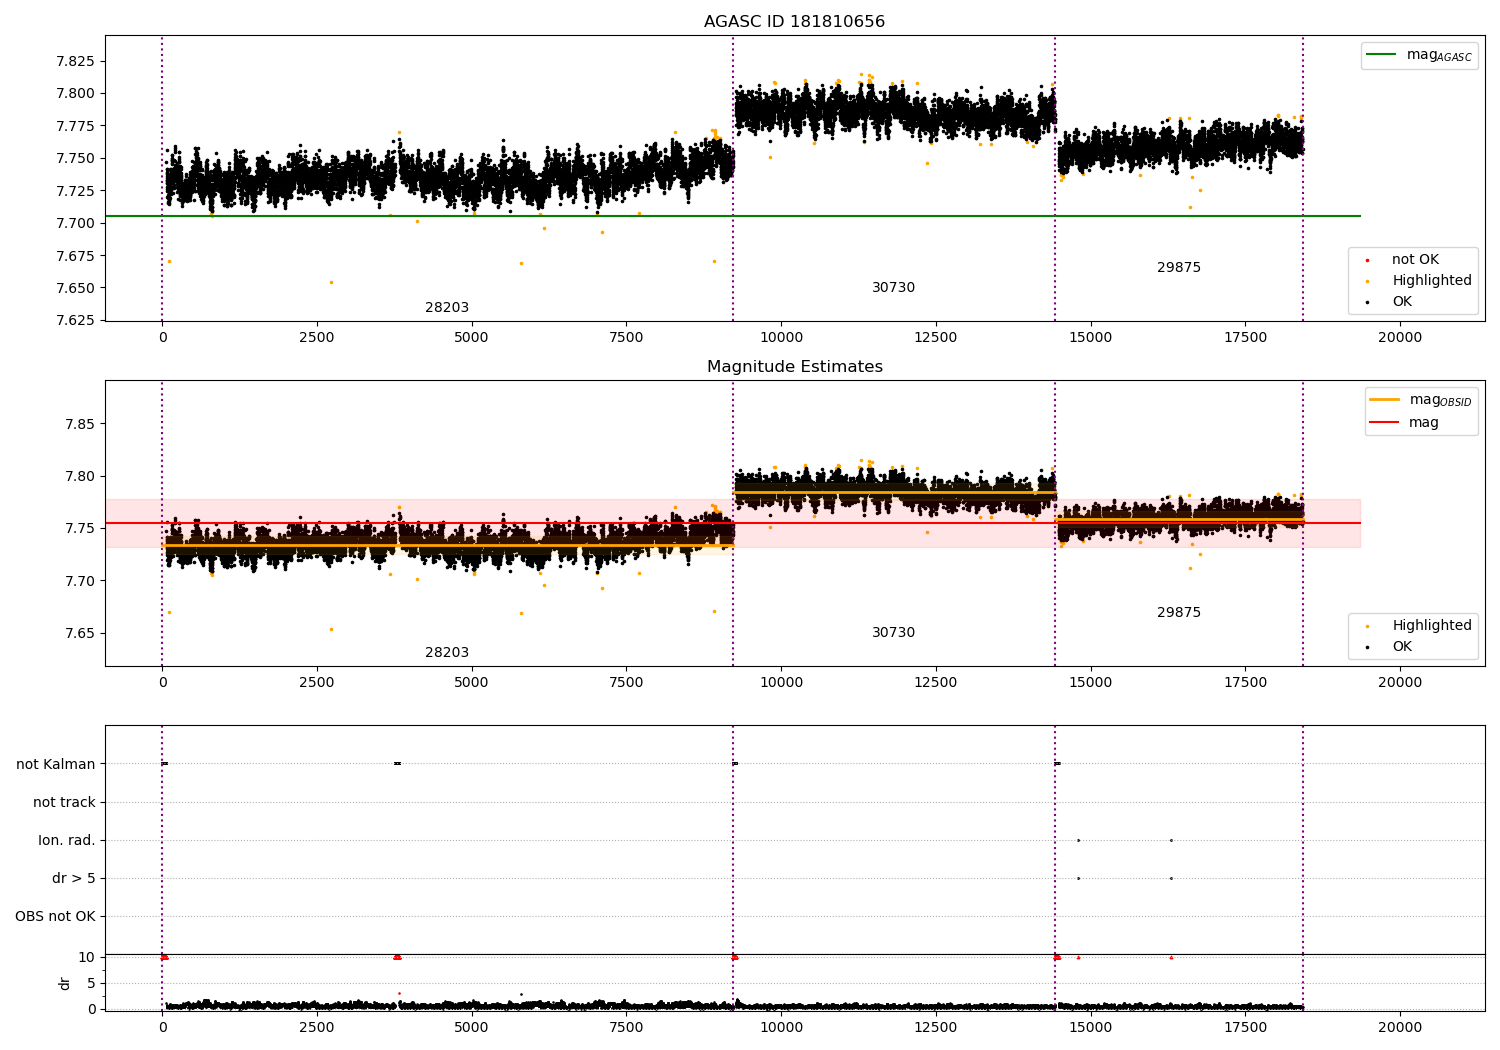
Task: Click the horizontal red mag line in middle plot
Action: 732,523
